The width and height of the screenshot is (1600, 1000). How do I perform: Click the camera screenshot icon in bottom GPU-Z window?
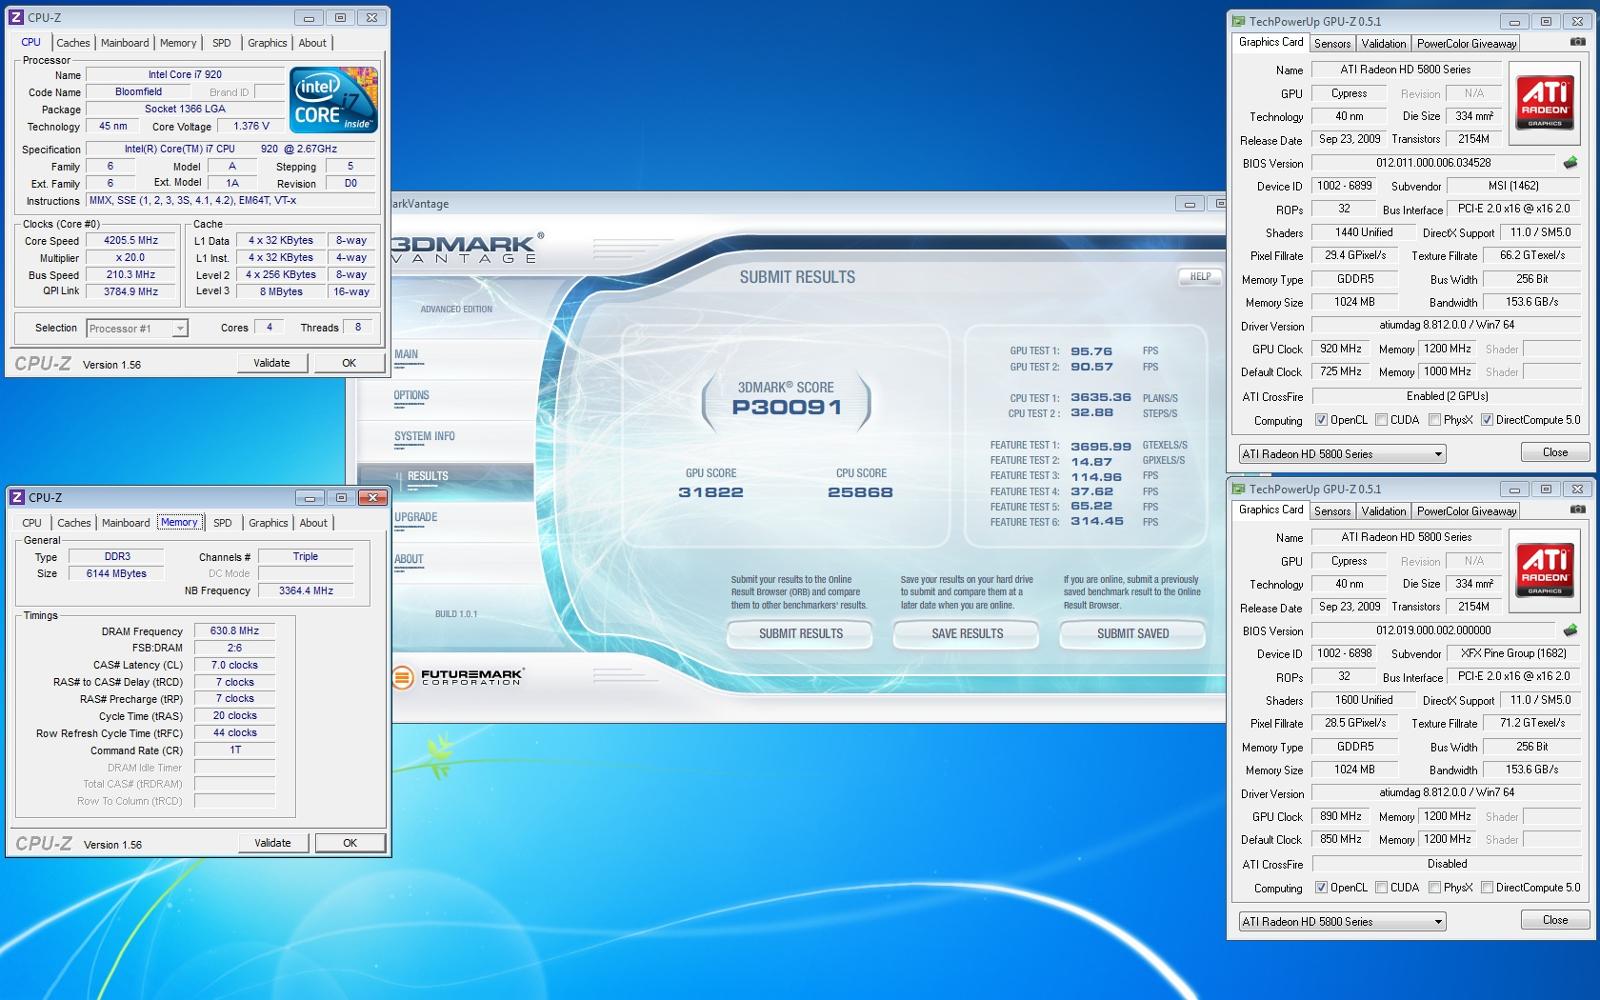(1577, 510)
